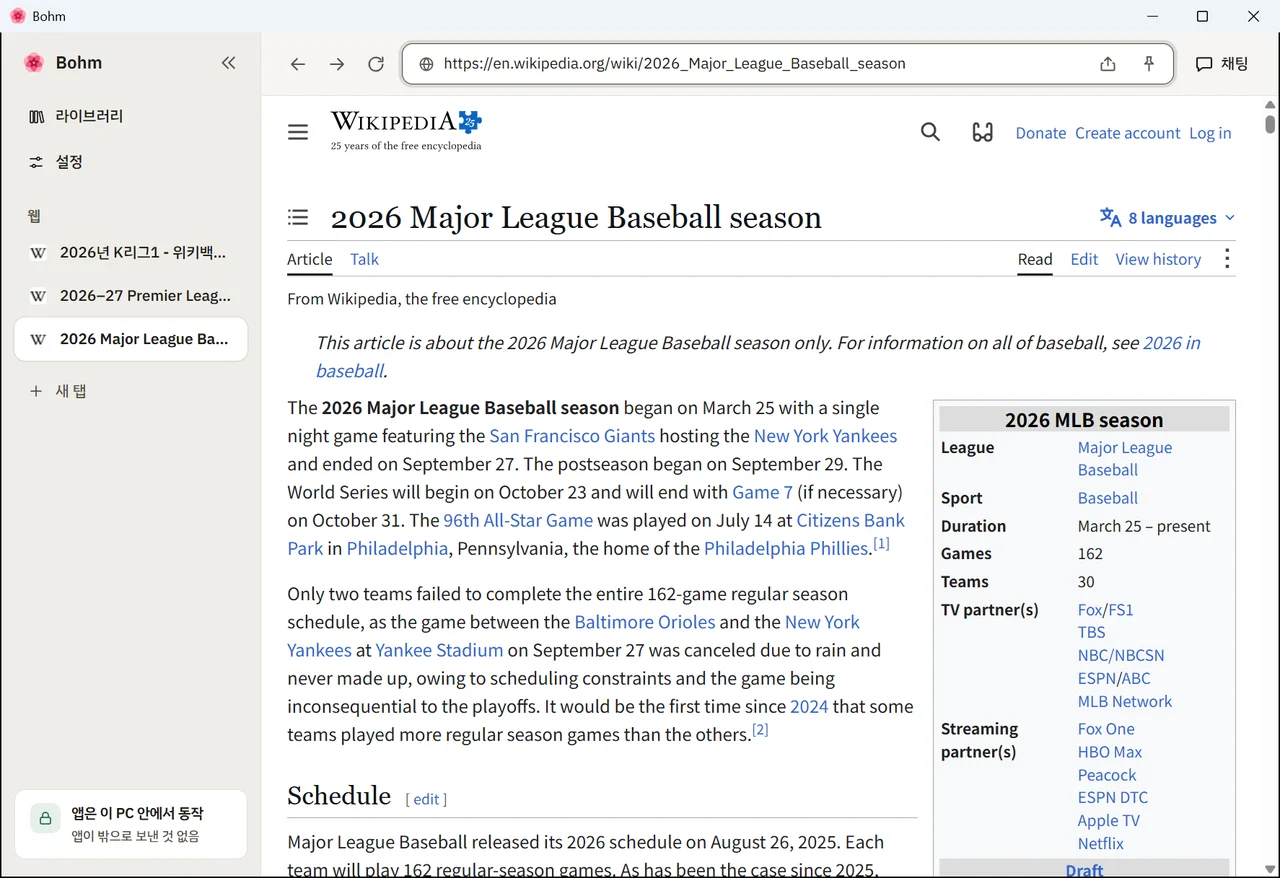Open the San Francisco Giants link
1280x878 pixels.
[572, 436]
